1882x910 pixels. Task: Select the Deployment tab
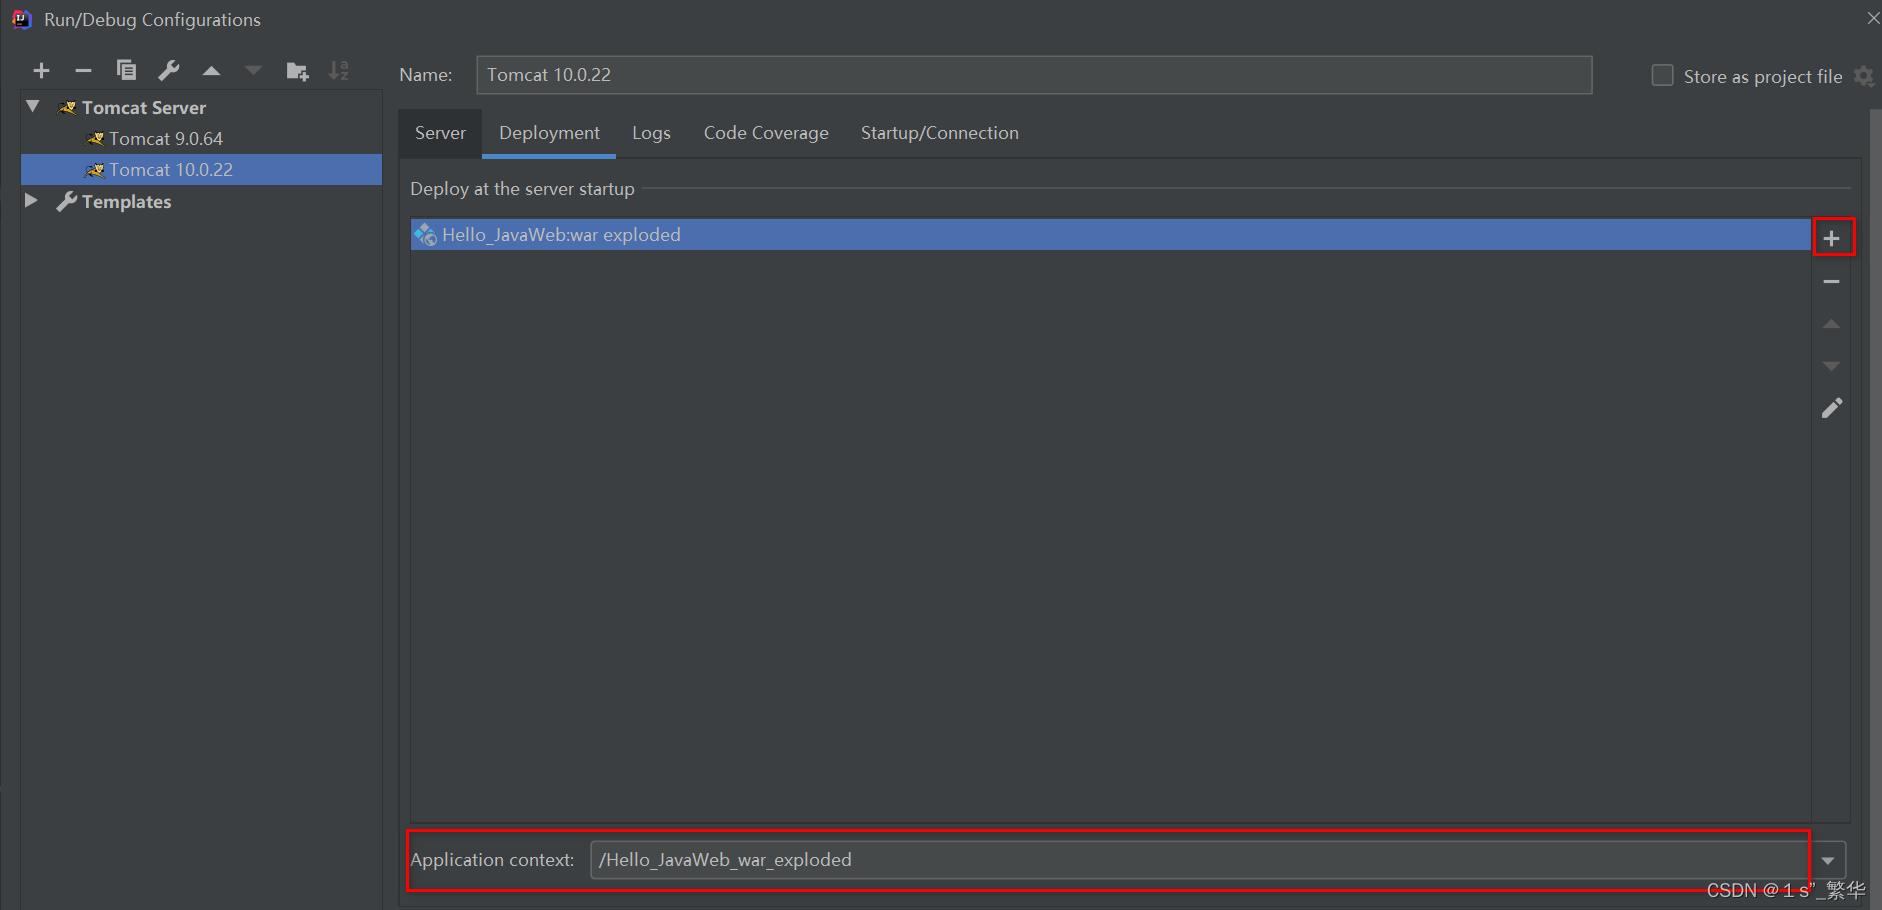pyautogui.click(x=549, y=133)
